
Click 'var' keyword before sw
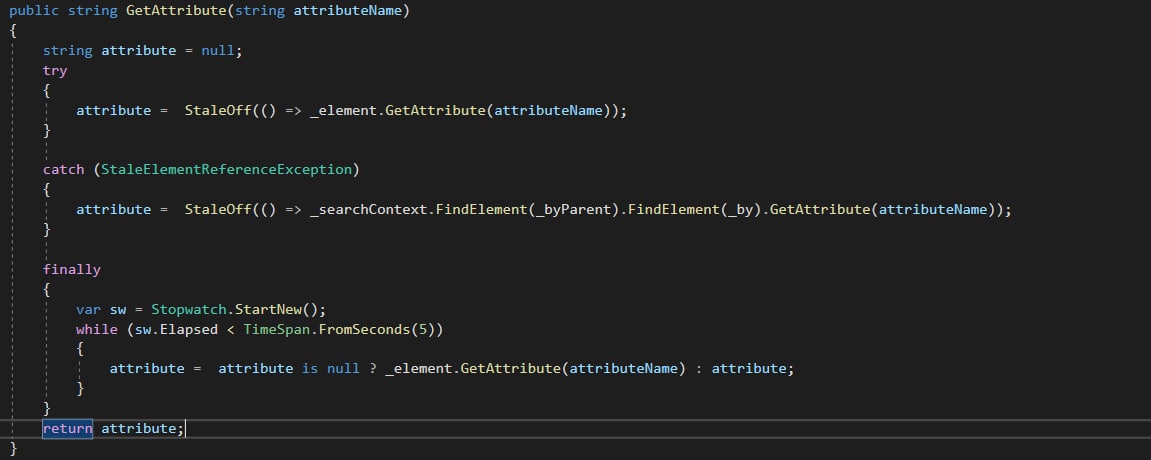click(x=89, y=309)
